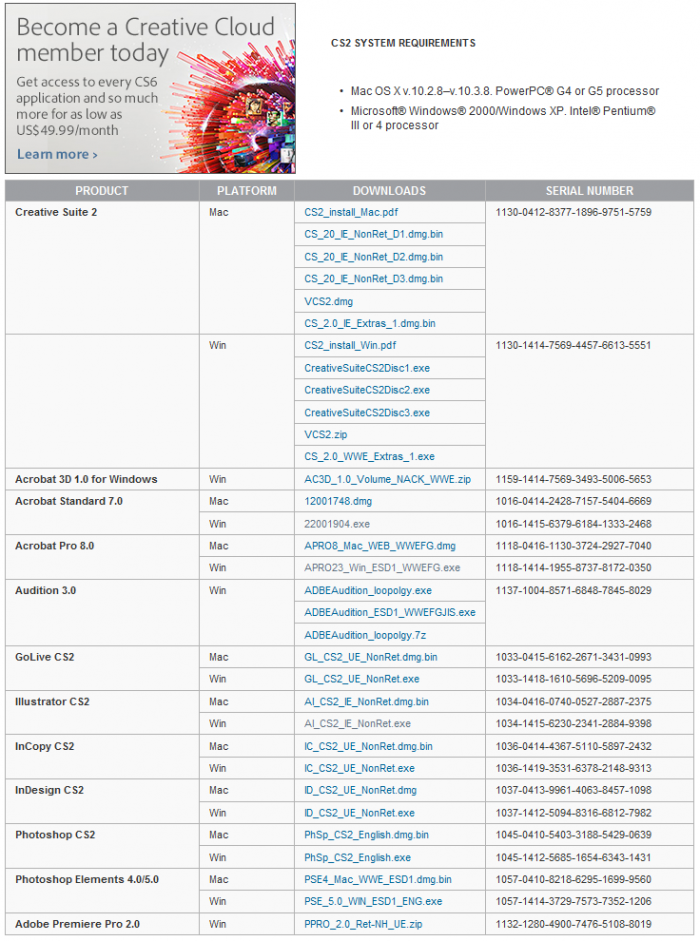Download PhSp_CS2_English.exe
700x941 pixels.
[x=357, y=857]
